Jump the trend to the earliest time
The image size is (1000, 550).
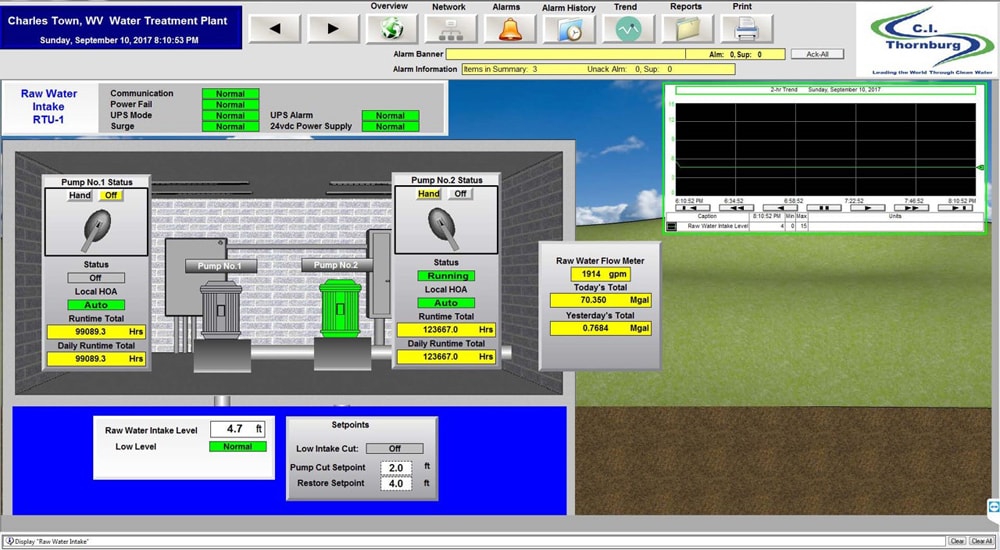pos(691,208)
